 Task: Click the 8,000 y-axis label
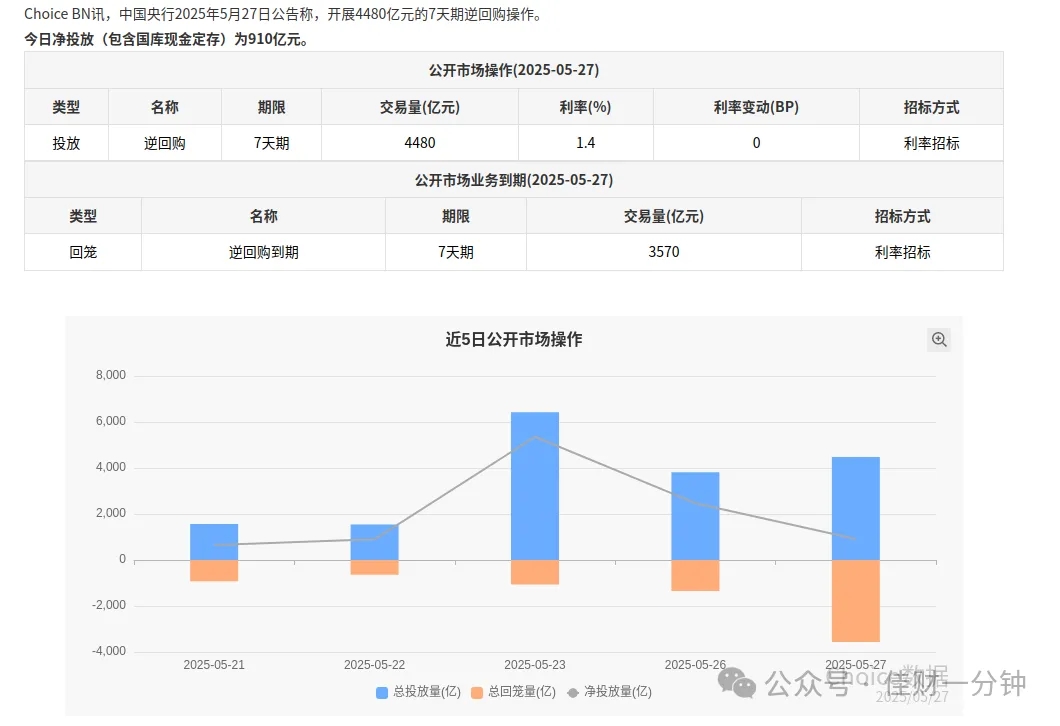111,375
